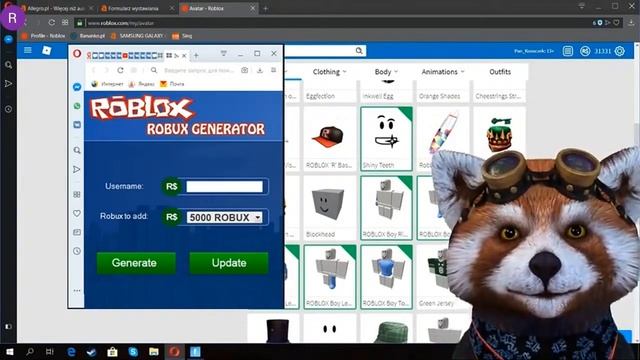Click the Roblox home logo icon
The width and height of the screenshot is (640, 360).
(x=47, y=50)
